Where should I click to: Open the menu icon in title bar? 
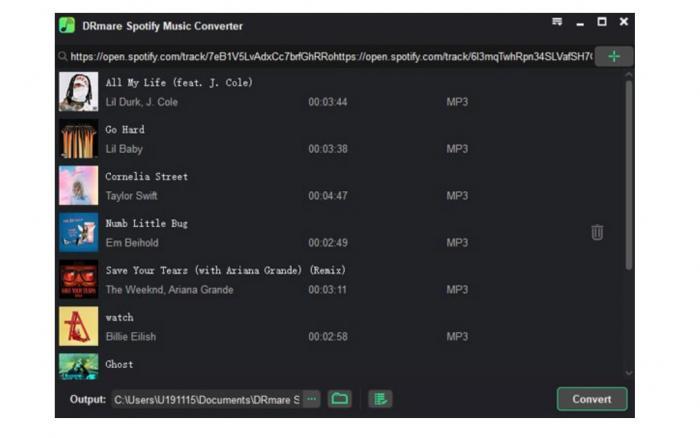(557, 22)
